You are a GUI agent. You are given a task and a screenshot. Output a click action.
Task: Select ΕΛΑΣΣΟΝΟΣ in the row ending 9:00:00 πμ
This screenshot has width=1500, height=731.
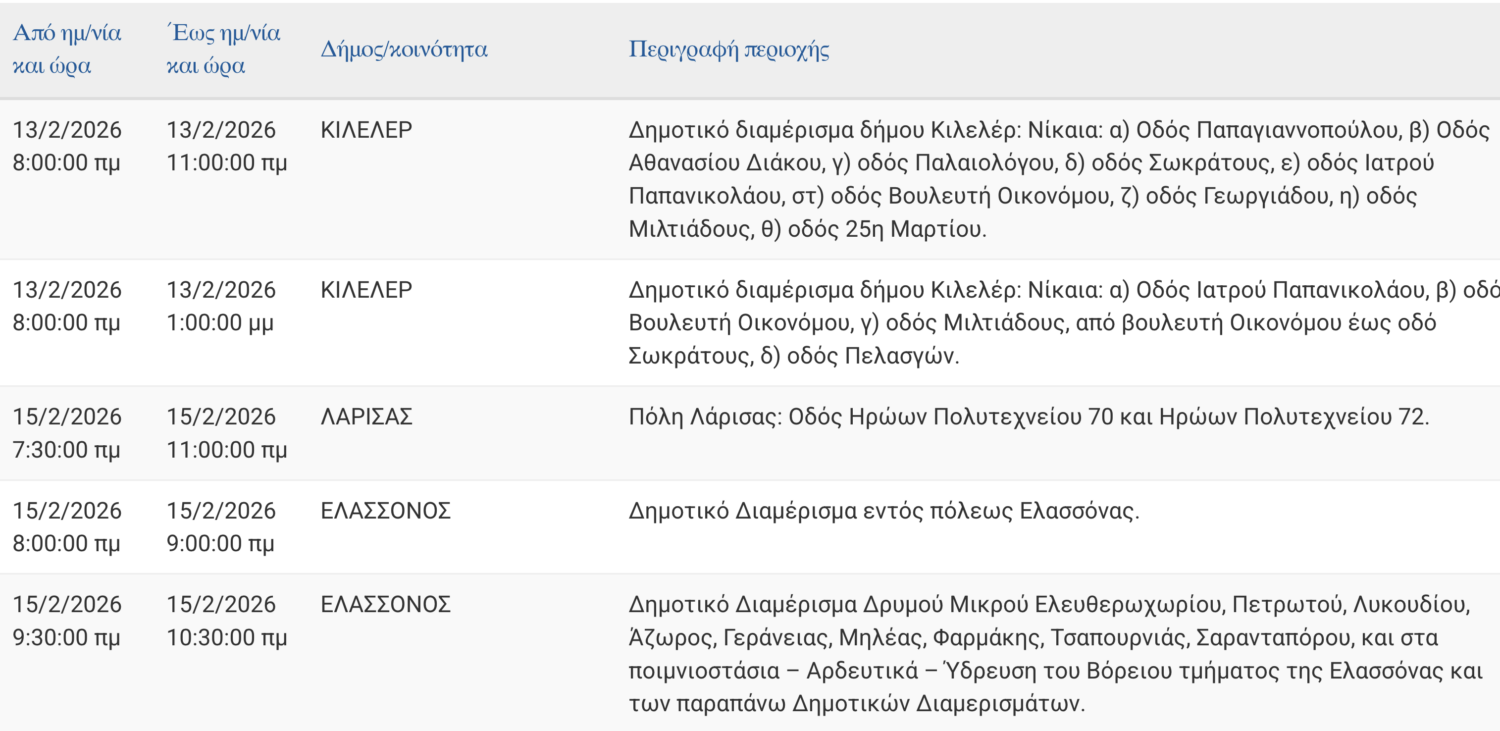[x=386, y=511]
